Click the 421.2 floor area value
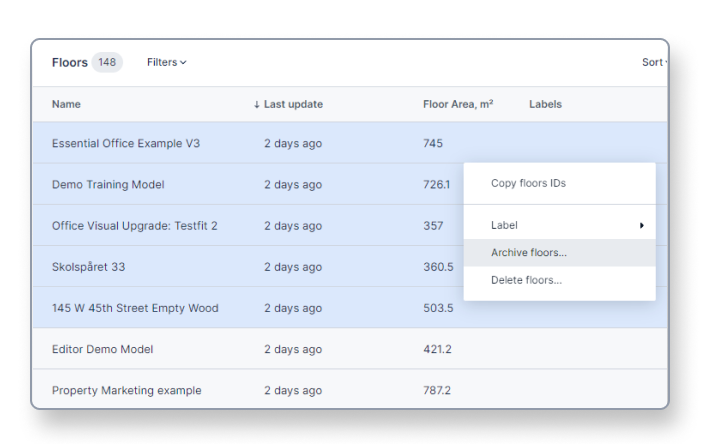704x444 pixels. pyautogui.click(x=437, y=349)
